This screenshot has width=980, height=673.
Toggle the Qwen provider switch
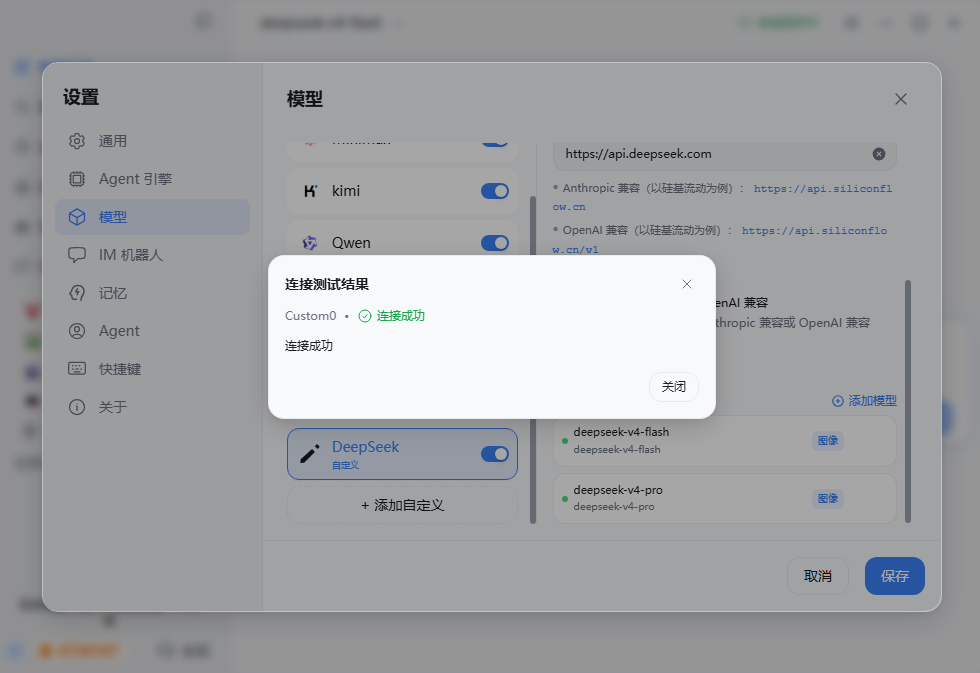pos(495,243)
